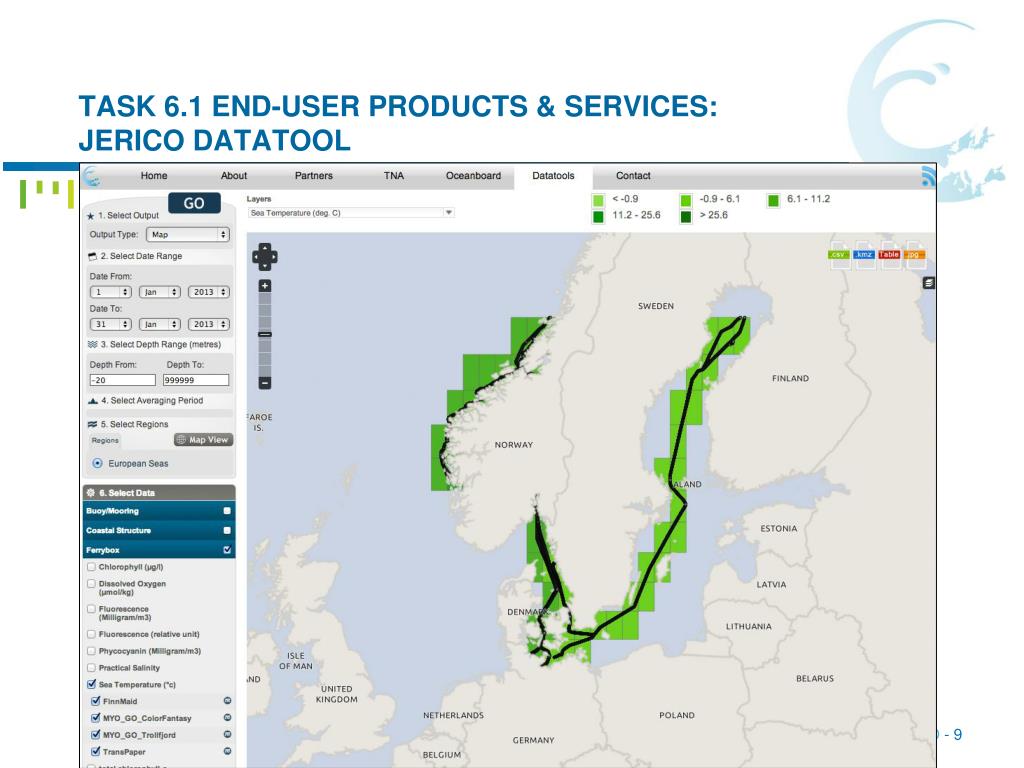Check the Buoy/Mooring checkbox
This screenshot has height=768, width=1024.
(227, 511)
